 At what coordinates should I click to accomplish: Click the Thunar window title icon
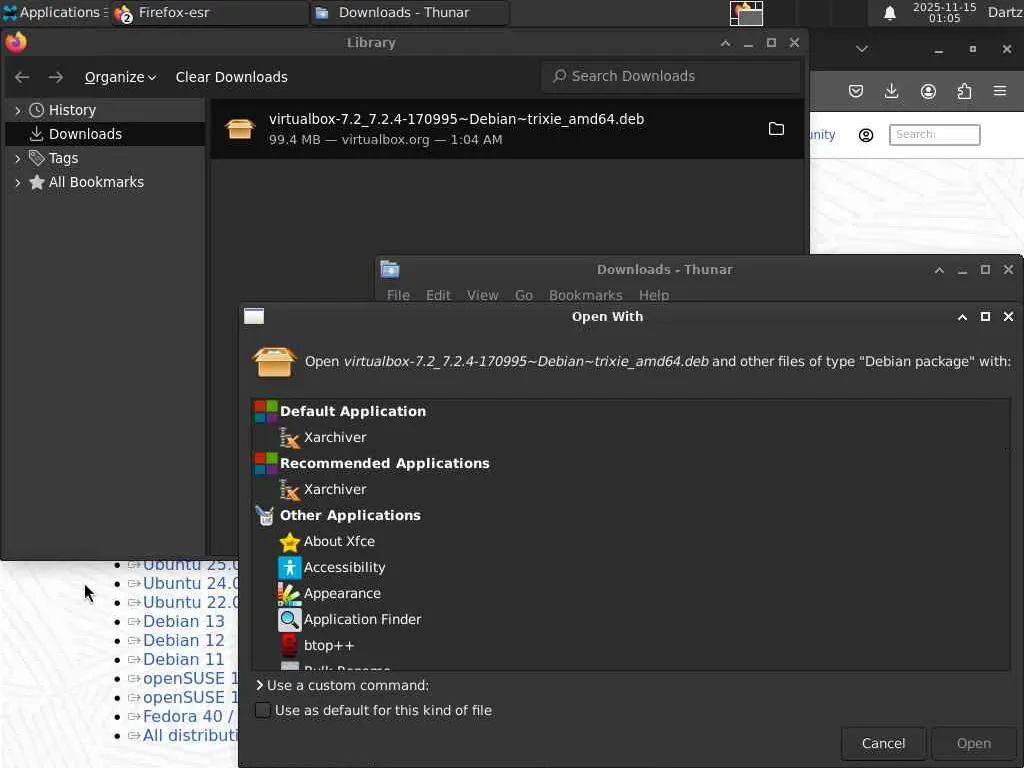click(x=390, y=269)
